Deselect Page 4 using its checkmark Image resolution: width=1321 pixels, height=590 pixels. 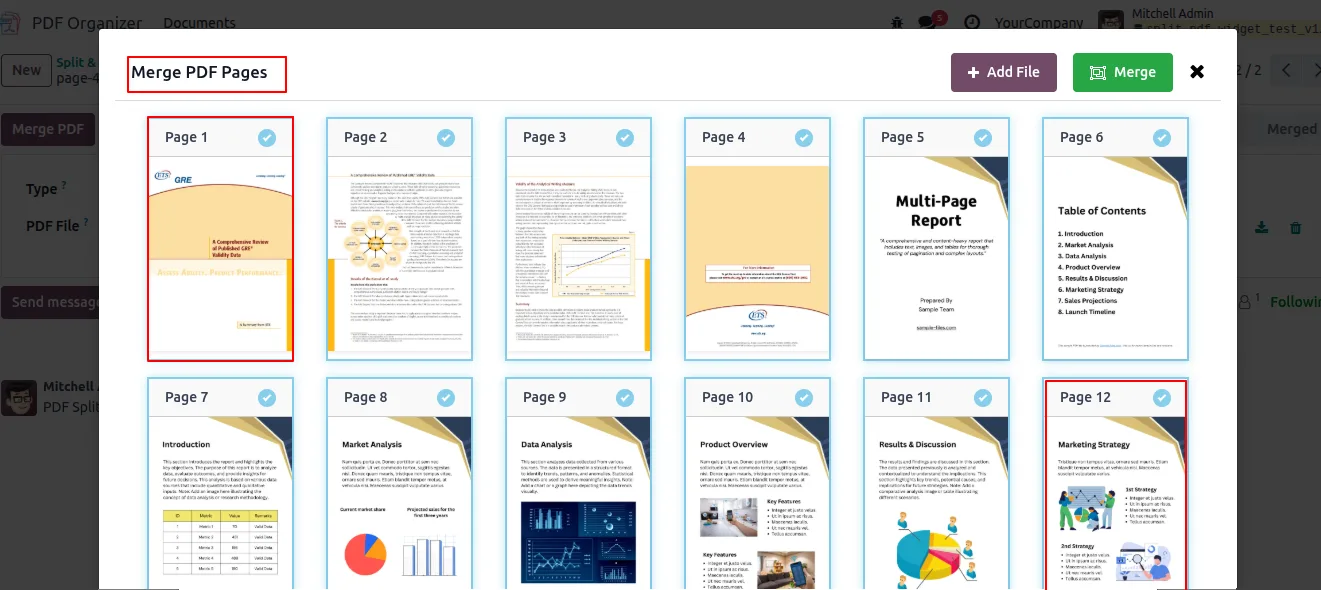(804, 138)
